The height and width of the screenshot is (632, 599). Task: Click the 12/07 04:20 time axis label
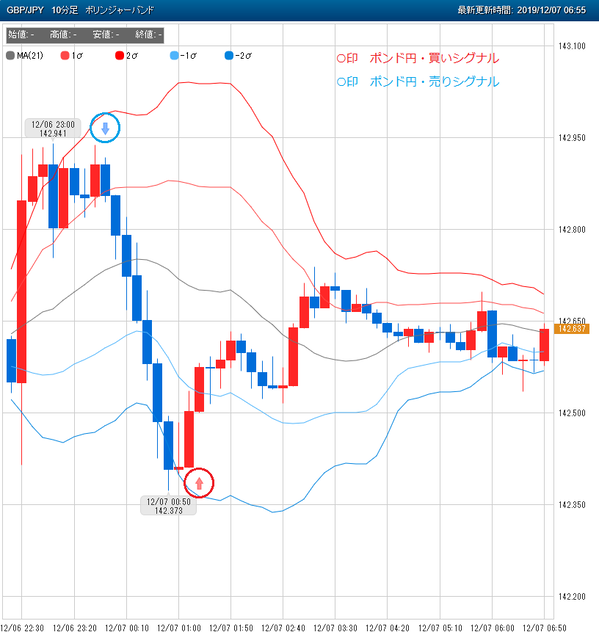pyautogui.click(x=387, y=628)
